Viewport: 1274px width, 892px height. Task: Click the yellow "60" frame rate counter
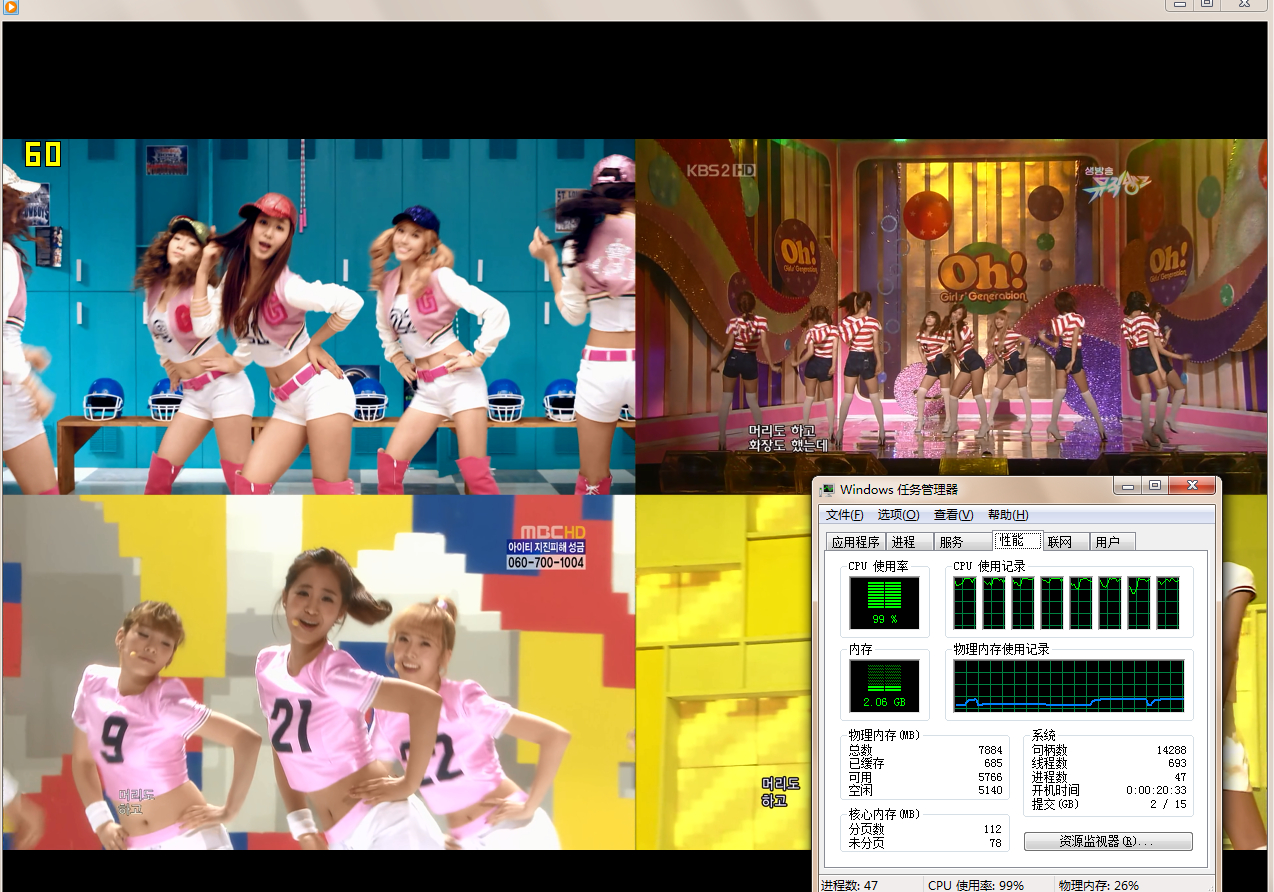pyautogui.click(x=43, y=154)
